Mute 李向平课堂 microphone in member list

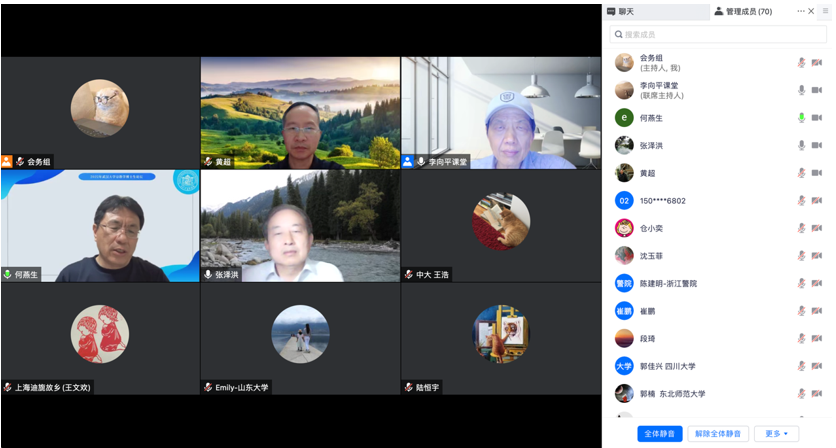point(801,90)
